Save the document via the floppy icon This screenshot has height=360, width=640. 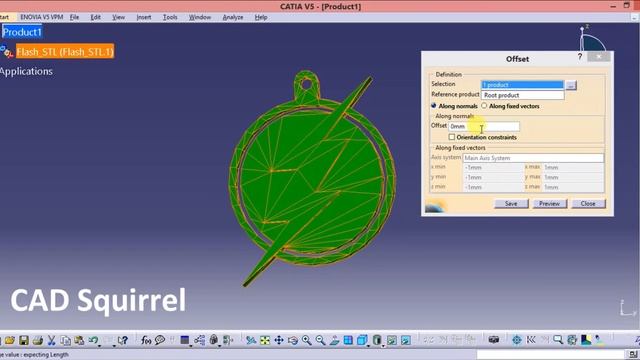pyautogui.click(x=24, y=340)
